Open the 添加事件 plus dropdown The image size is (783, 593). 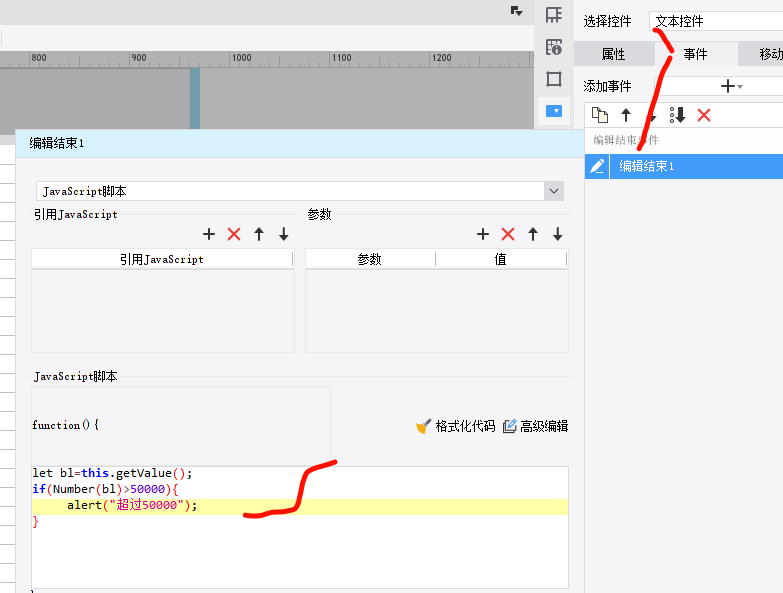(731, 87)
